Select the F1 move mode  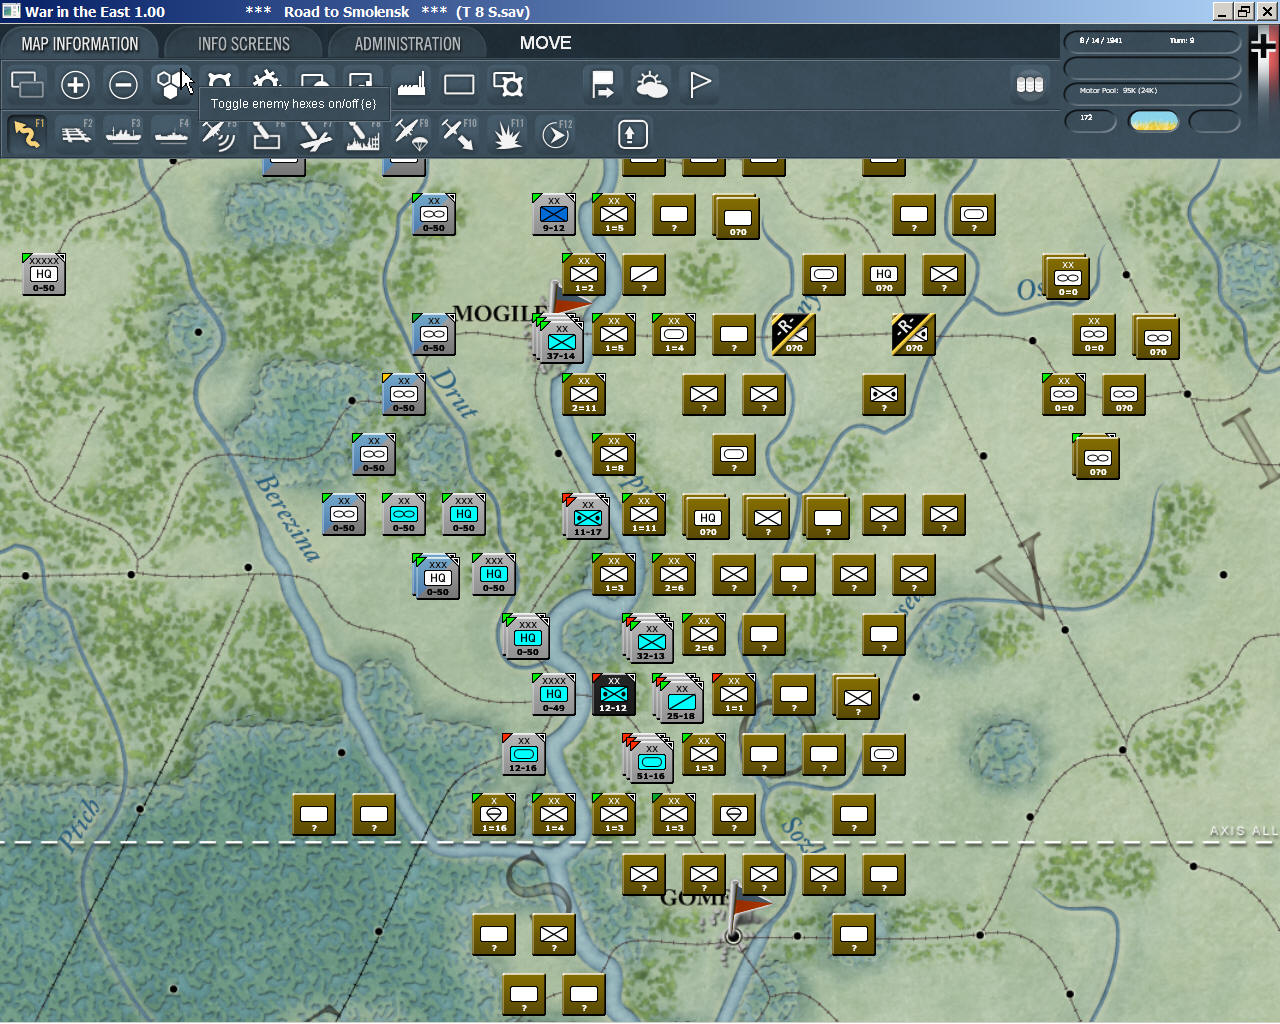[27, 133]
